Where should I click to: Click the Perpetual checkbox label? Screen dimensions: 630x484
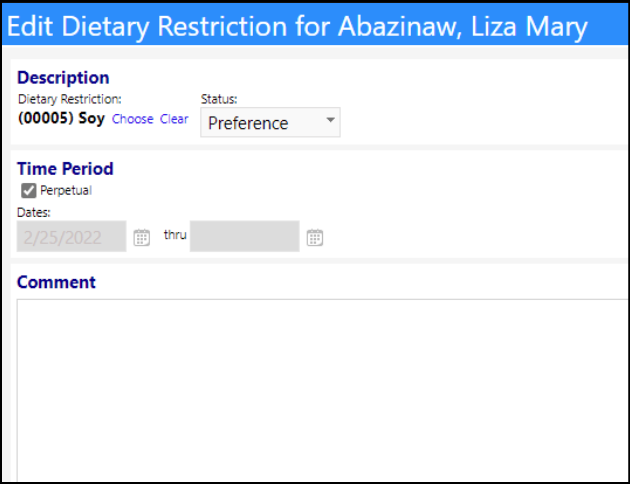click(x=66, y=190)
